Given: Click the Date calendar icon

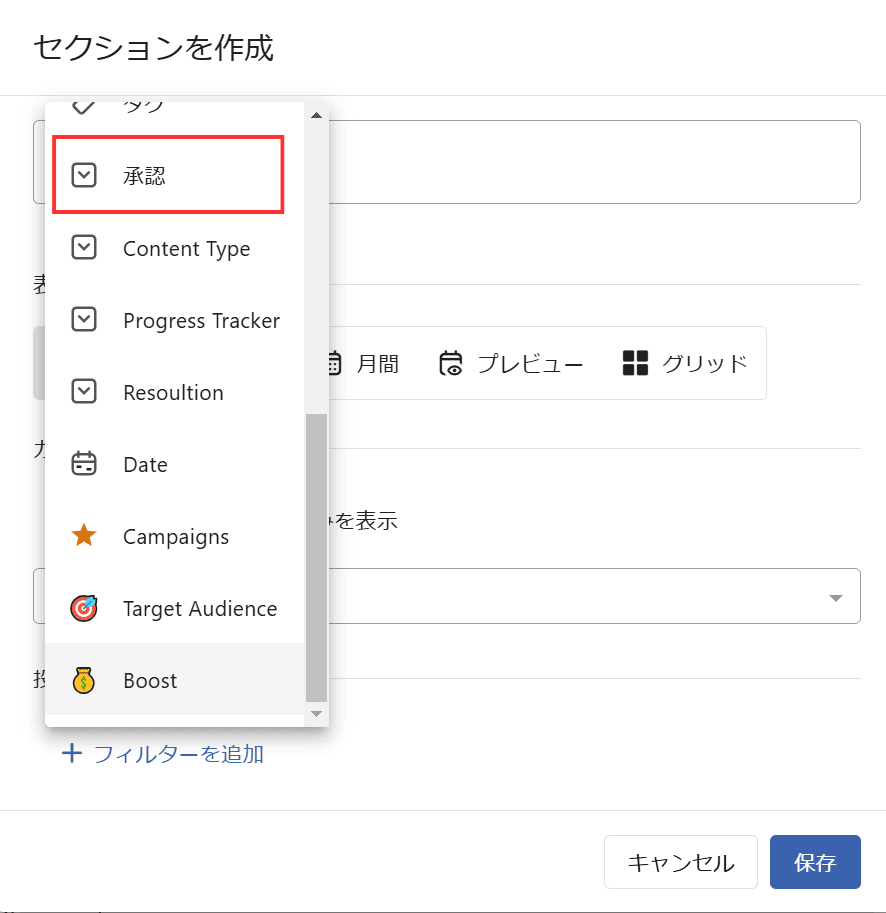Looking at the screenshot, I should click(85, 465).
